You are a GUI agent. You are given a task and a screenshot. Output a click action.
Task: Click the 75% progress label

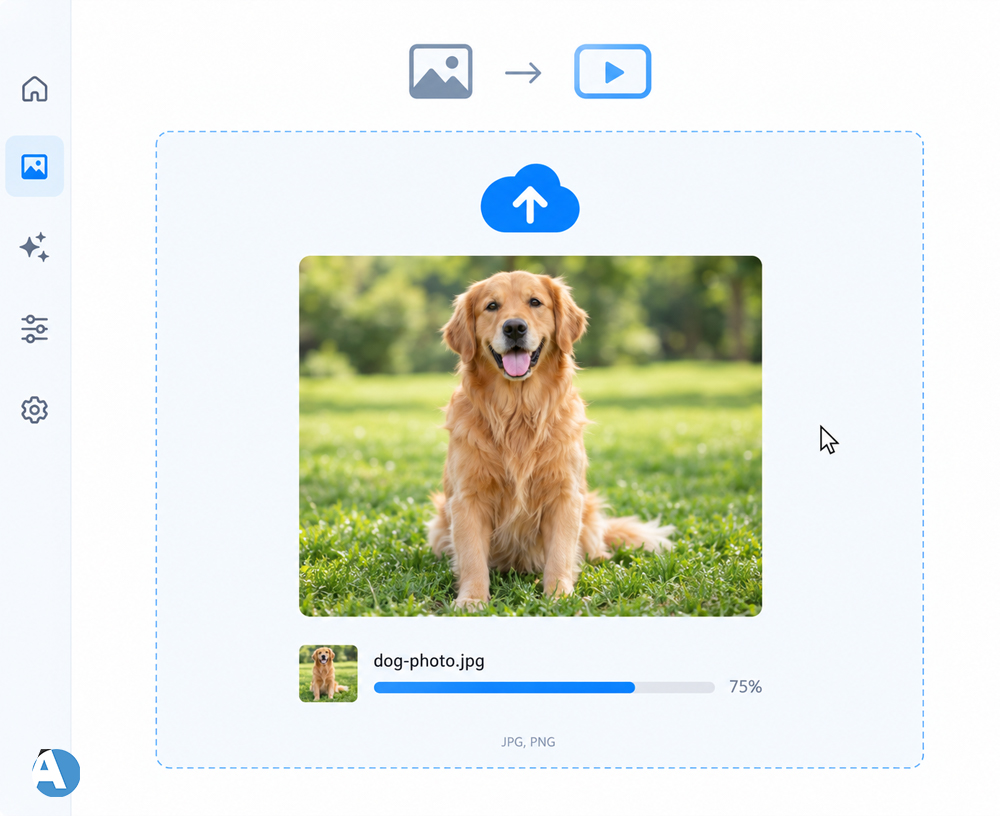(x=746, y=686)
